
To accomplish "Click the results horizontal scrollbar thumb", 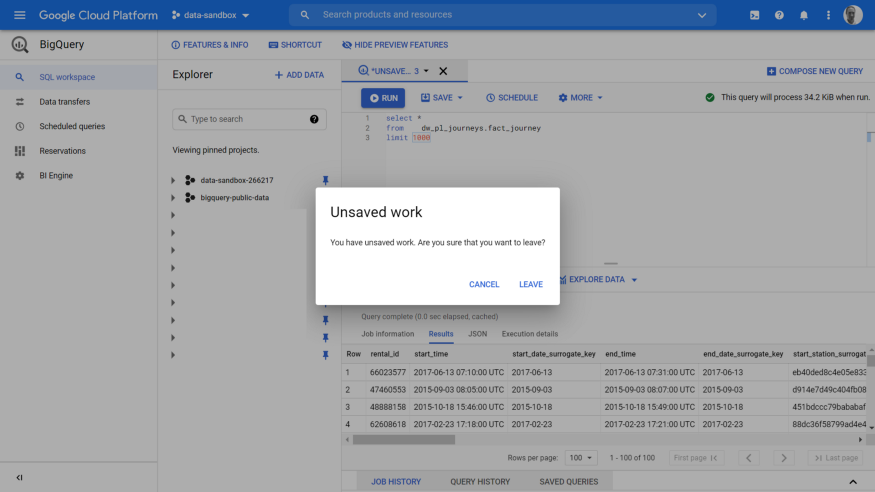I will click(x=403, y=440).
